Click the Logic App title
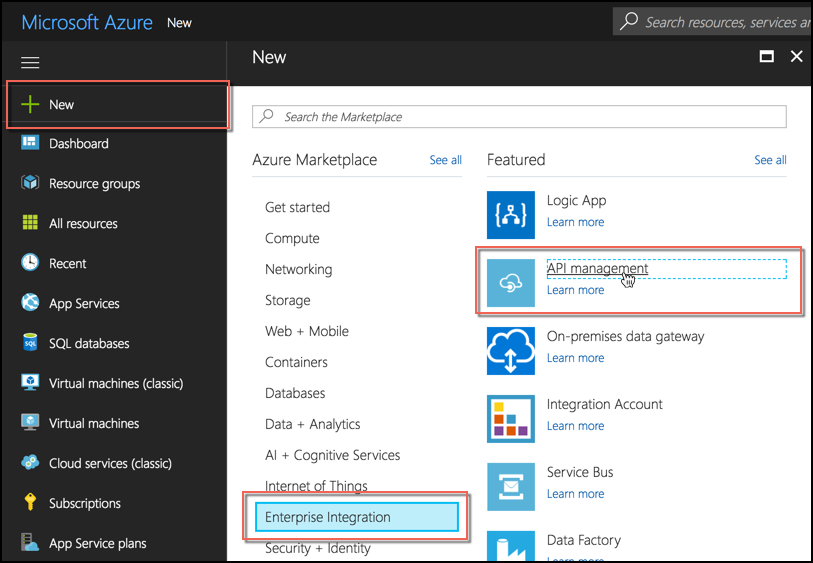Screen dimensions: 813x563 pyautogui.click(x=577, y=201)
